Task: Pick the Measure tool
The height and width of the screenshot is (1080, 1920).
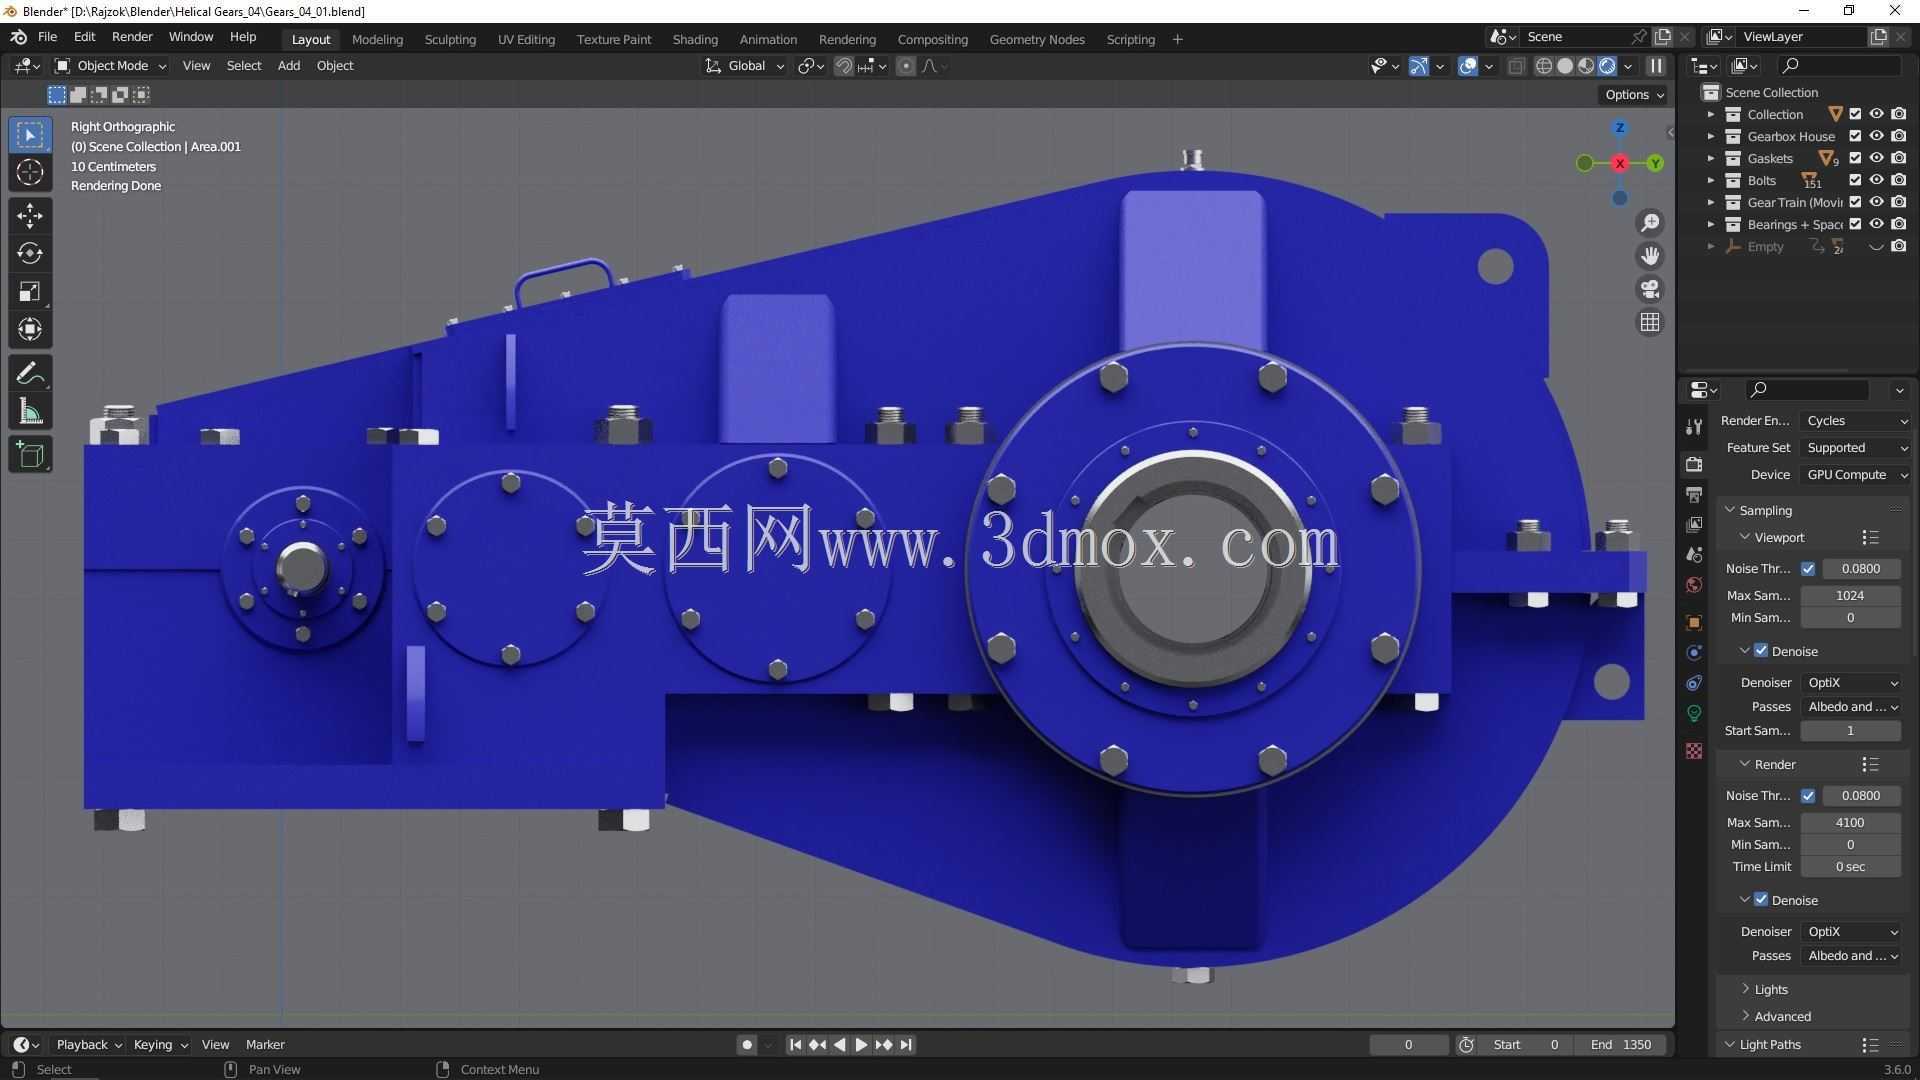Action: pyautogui.click(x=30, y=412)
